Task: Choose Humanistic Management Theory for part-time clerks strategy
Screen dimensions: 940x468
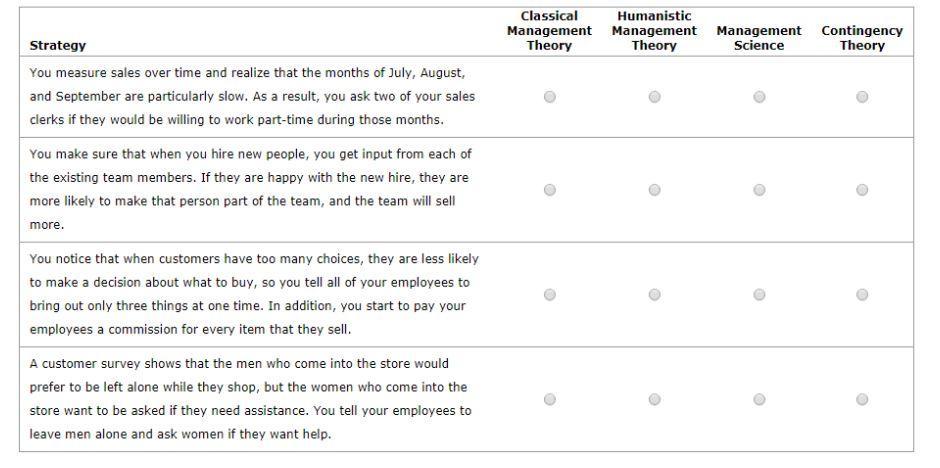Action: pyautogui.click(x=654, y=97)
